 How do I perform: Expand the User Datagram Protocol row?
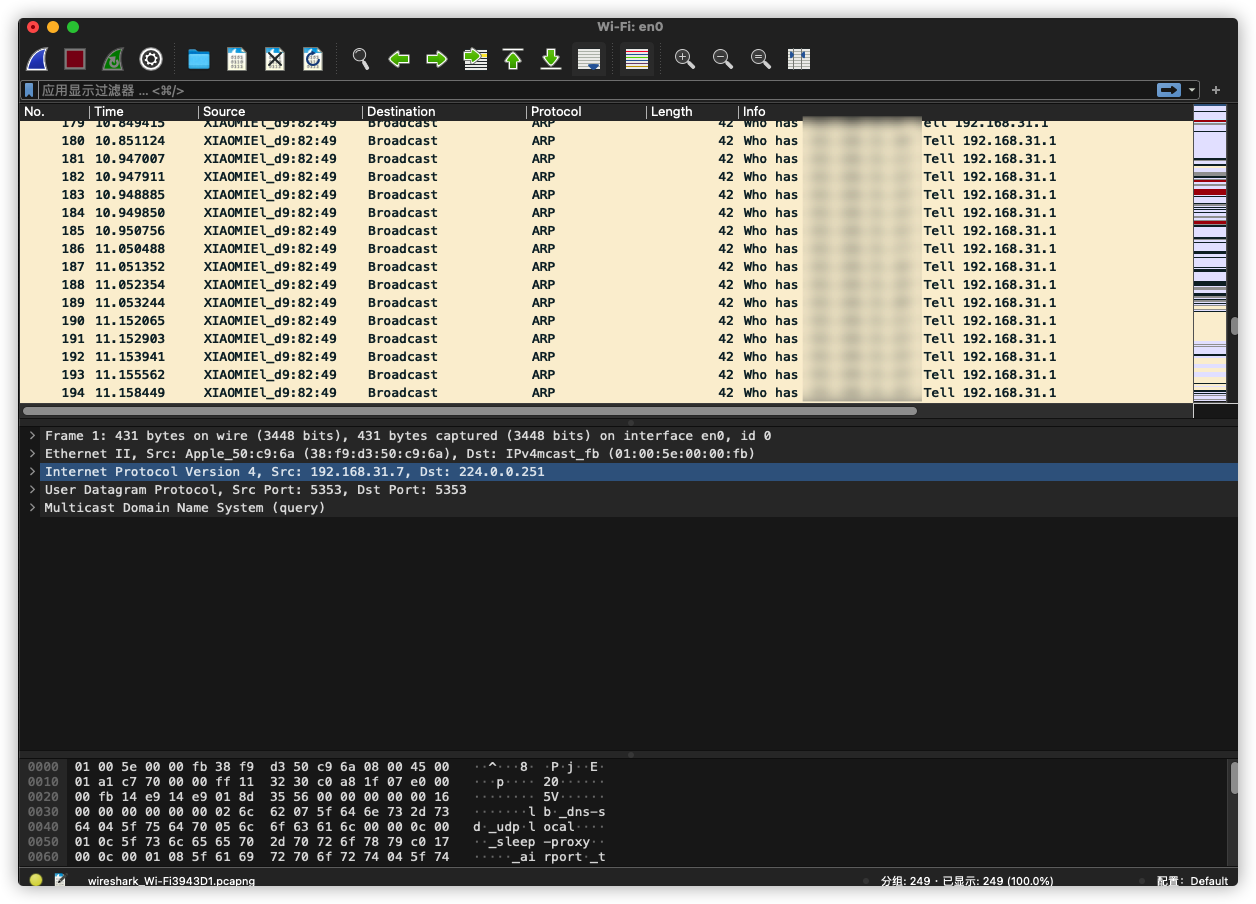pos(33,490)
